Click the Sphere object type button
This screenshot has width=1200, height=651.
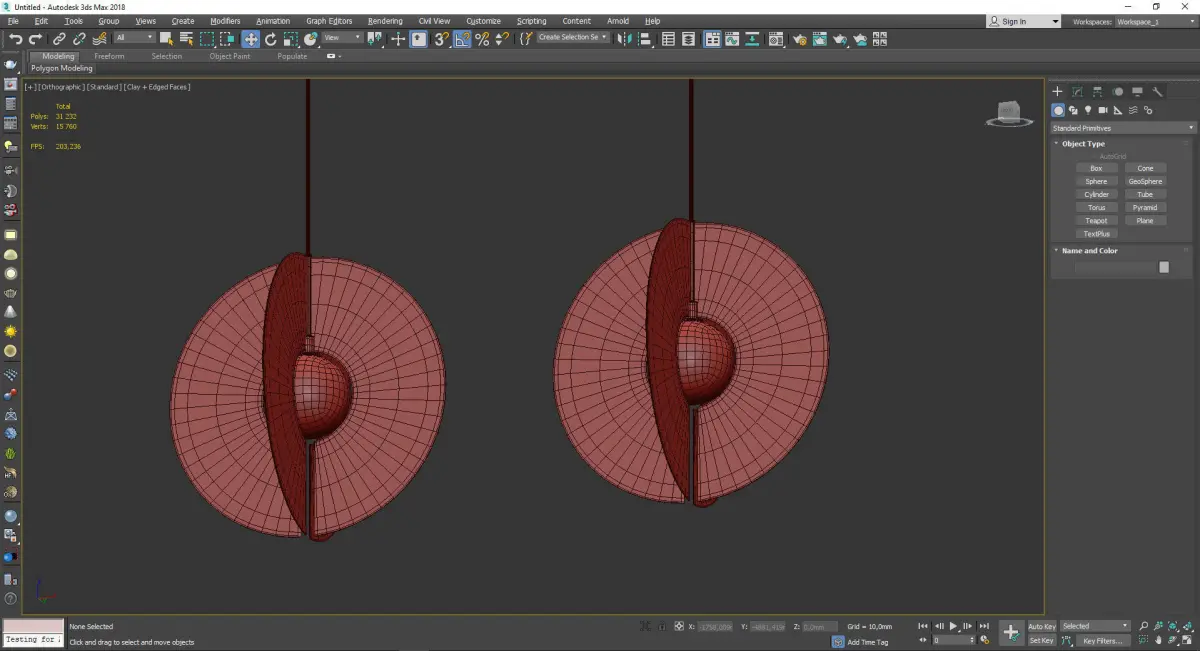(1096, 182)
